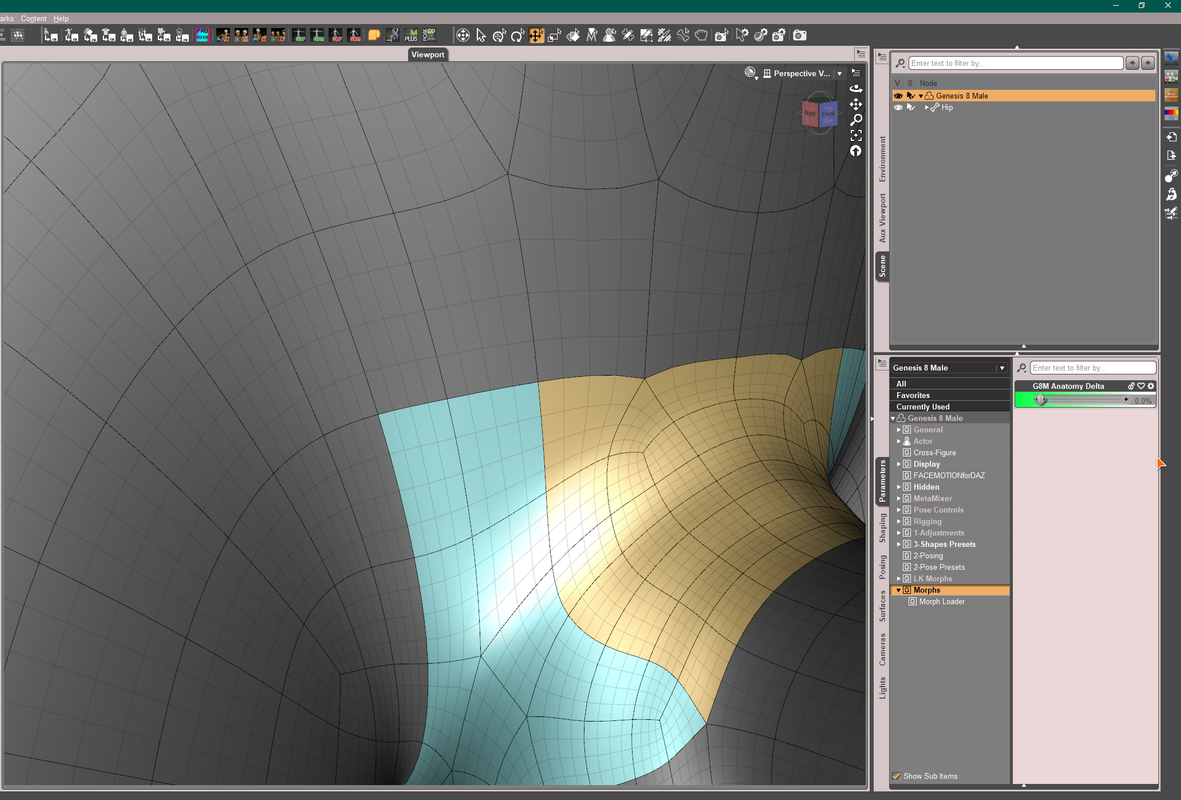Click the Morph Loader item
This screenshot has height=800, width=1181.
(x=942, y=602)
